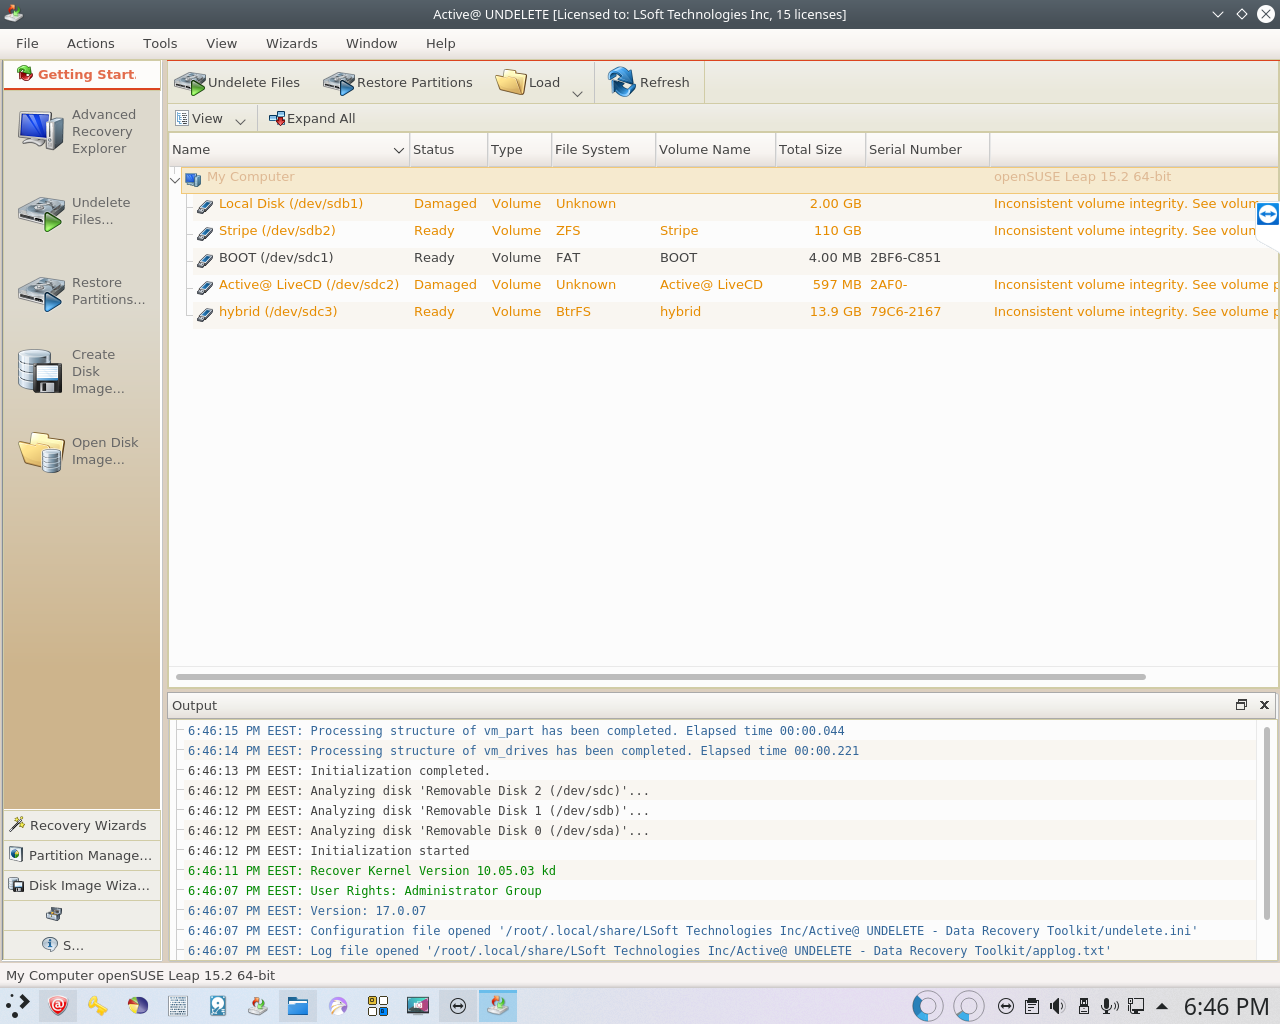Open the Load button dropdown arrow

[x=577, y=94]
